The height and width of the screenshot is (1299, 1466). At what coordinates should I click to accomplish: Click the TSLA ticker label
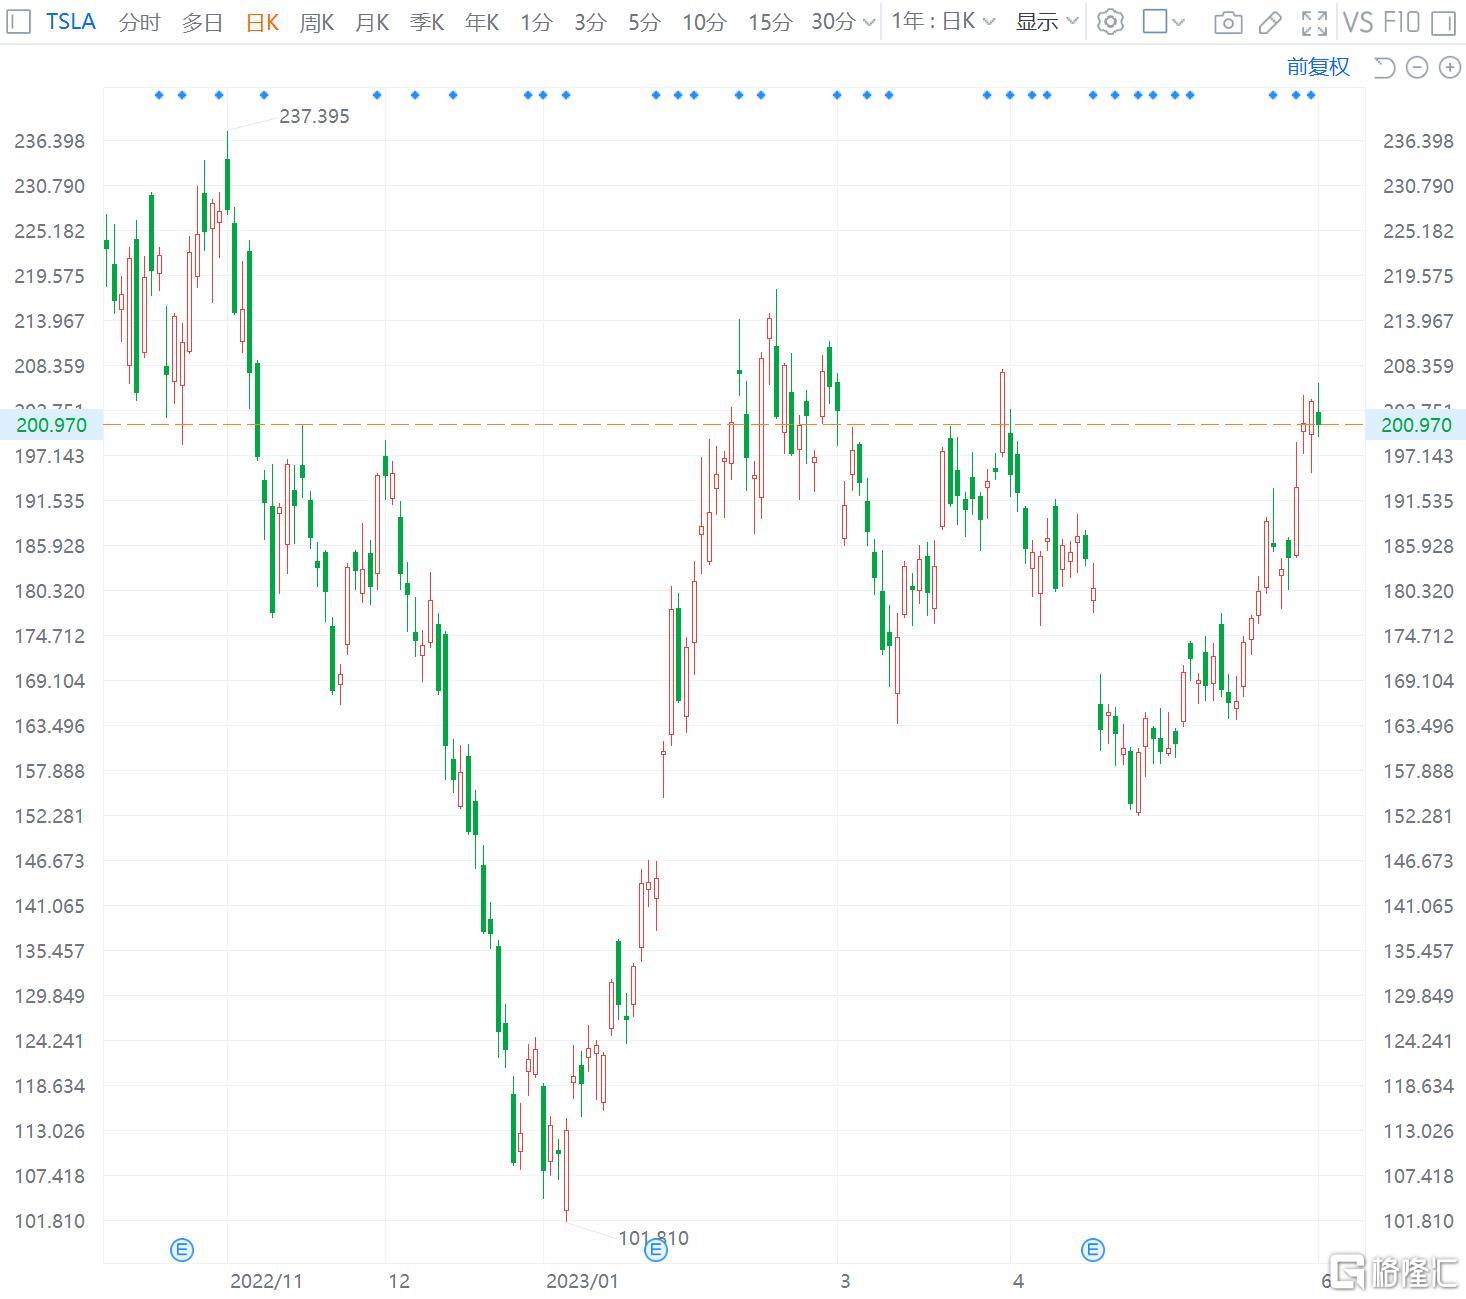tap(71, 21)
